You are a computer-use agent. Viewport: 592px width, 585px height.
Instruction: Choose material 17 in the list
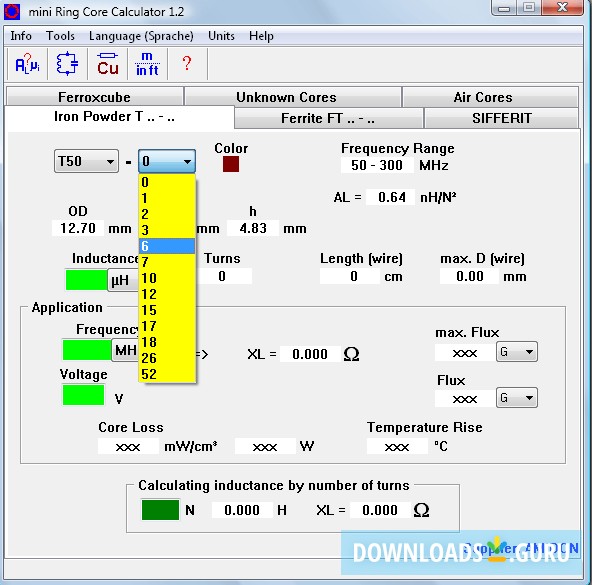click(167, 326)
